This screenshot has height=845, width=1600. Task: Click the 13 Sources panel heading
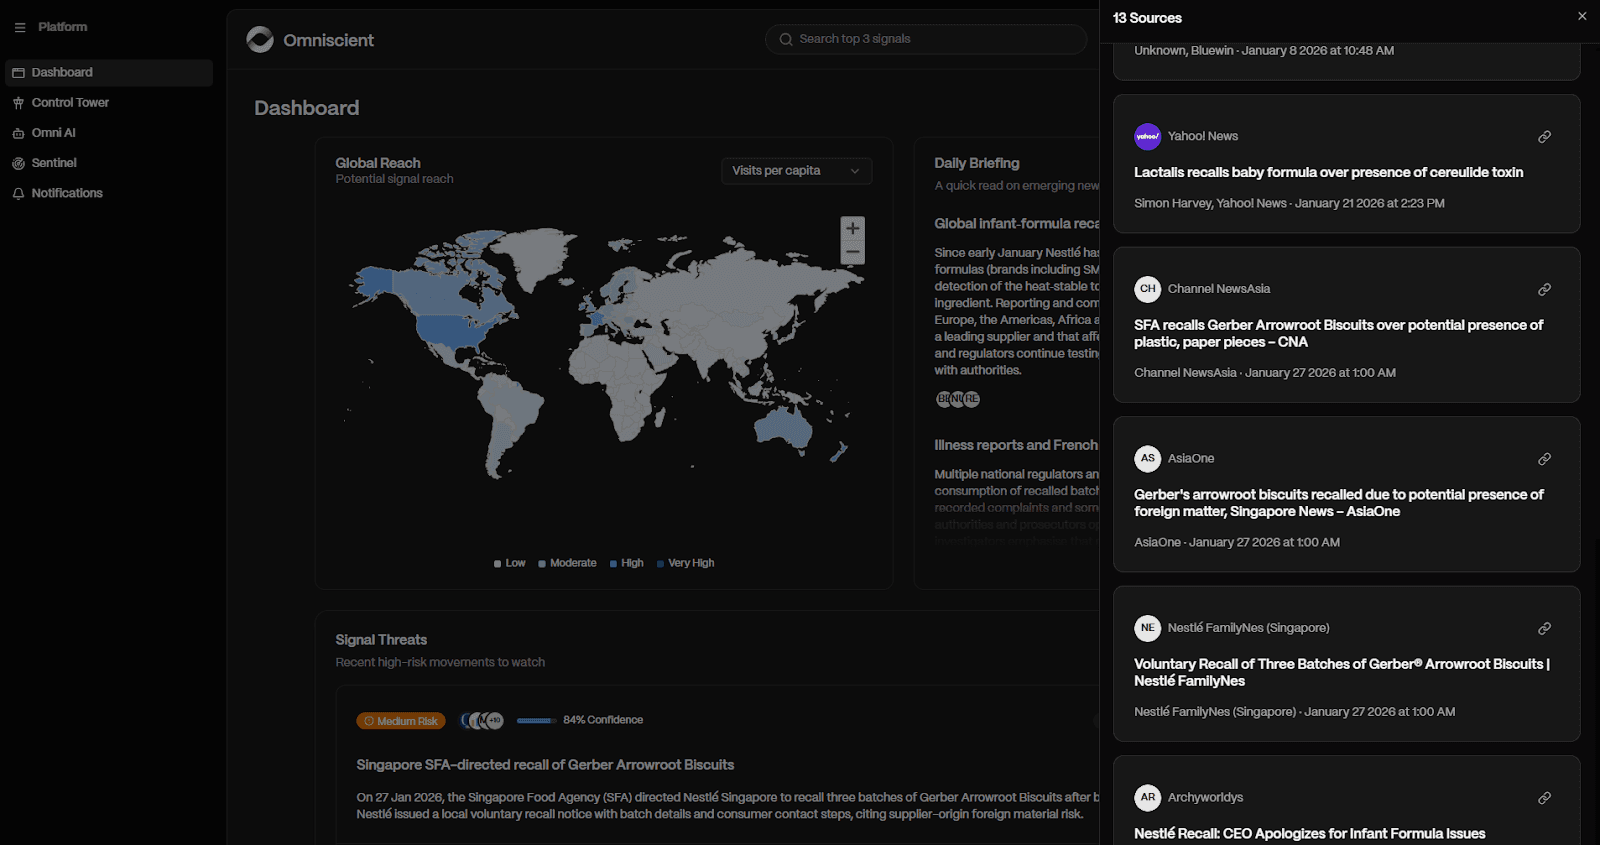point(1147,18)
